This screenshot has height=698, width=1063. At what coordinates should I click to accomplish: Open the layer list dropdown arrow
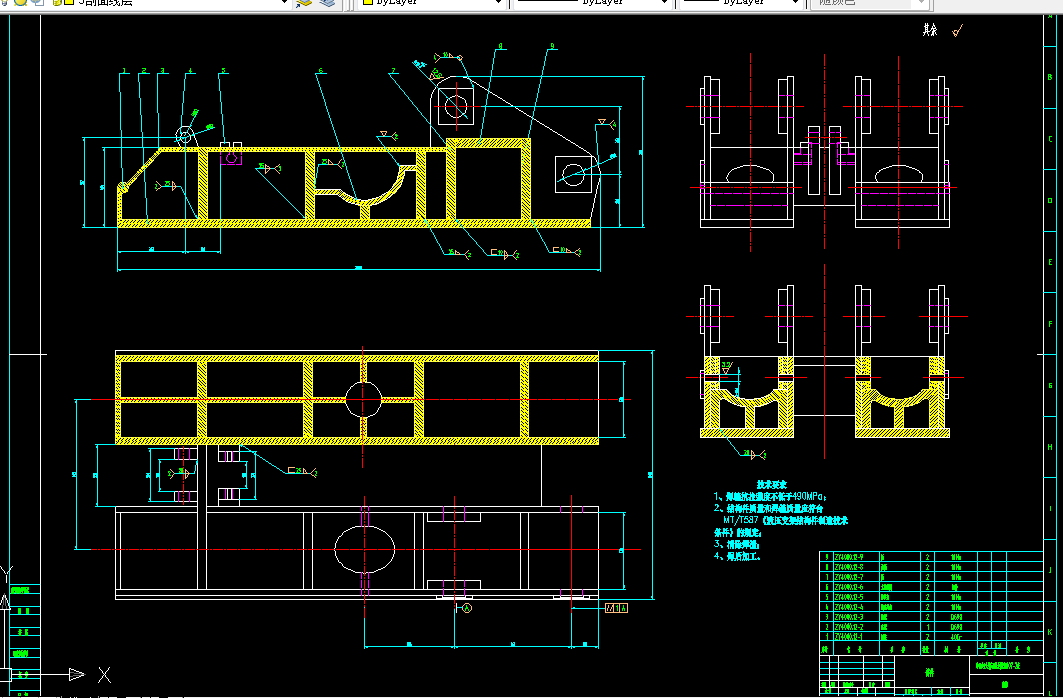(x=285, y=3)
